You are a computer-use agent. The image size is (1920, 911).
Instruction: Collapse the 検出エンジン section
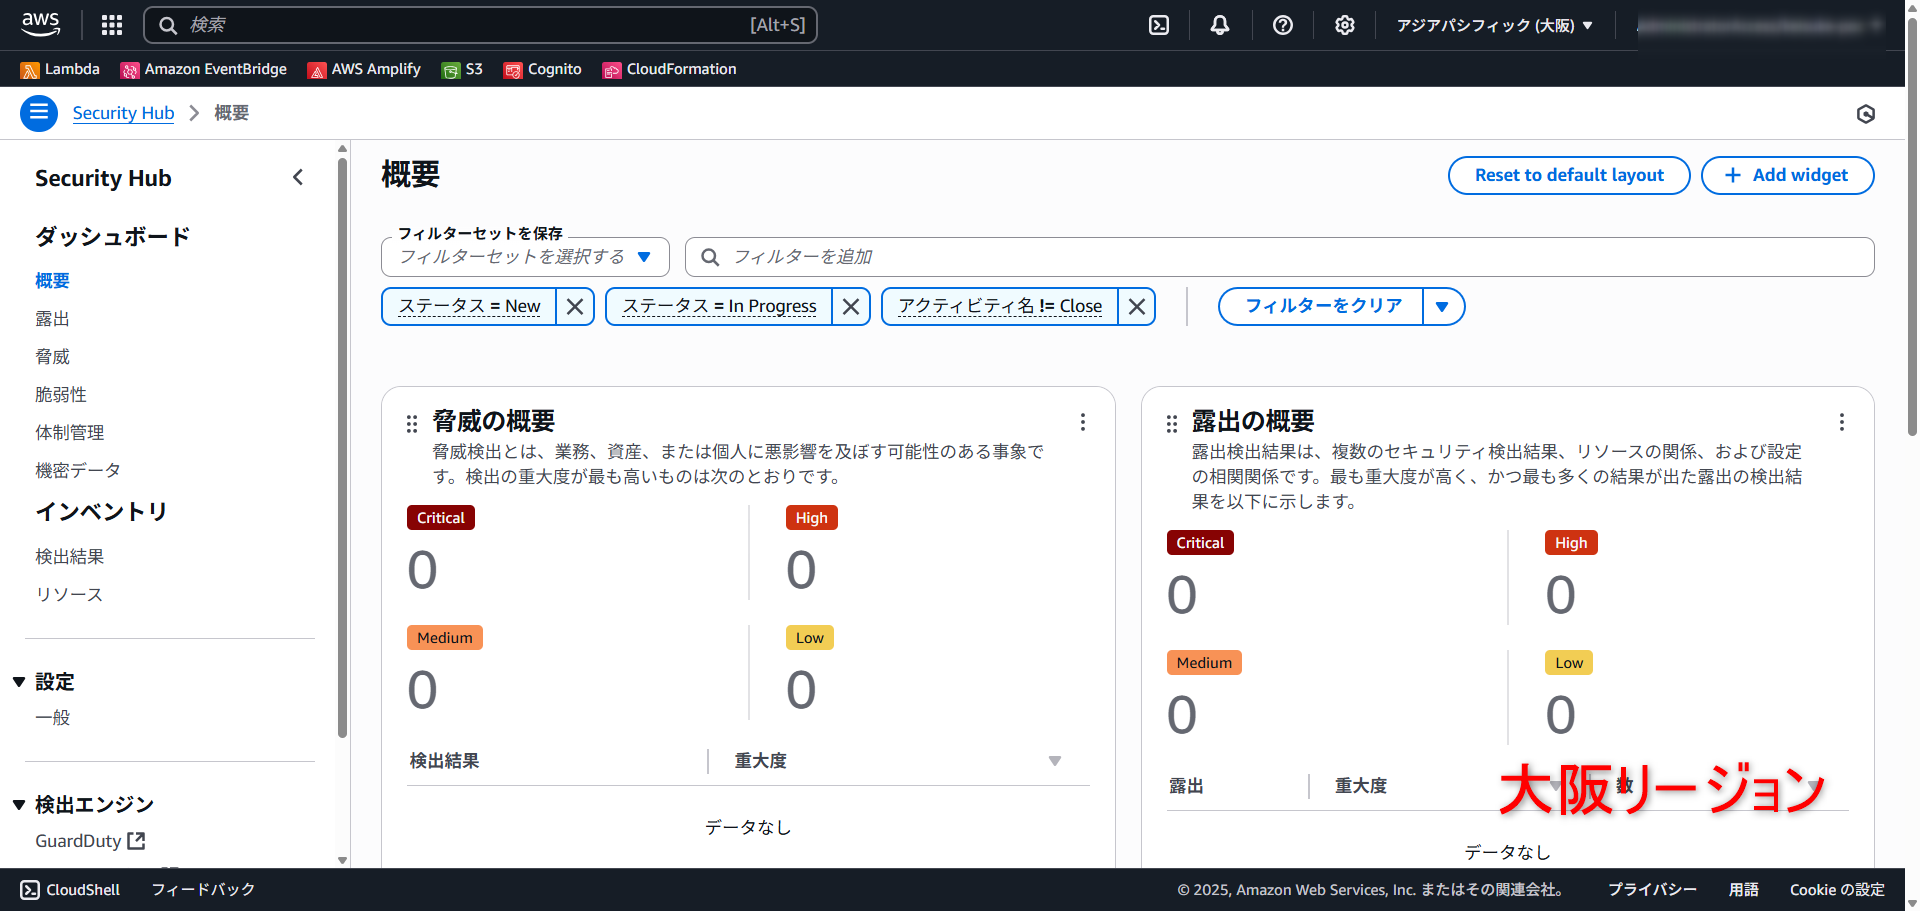(x=18, y=804)
